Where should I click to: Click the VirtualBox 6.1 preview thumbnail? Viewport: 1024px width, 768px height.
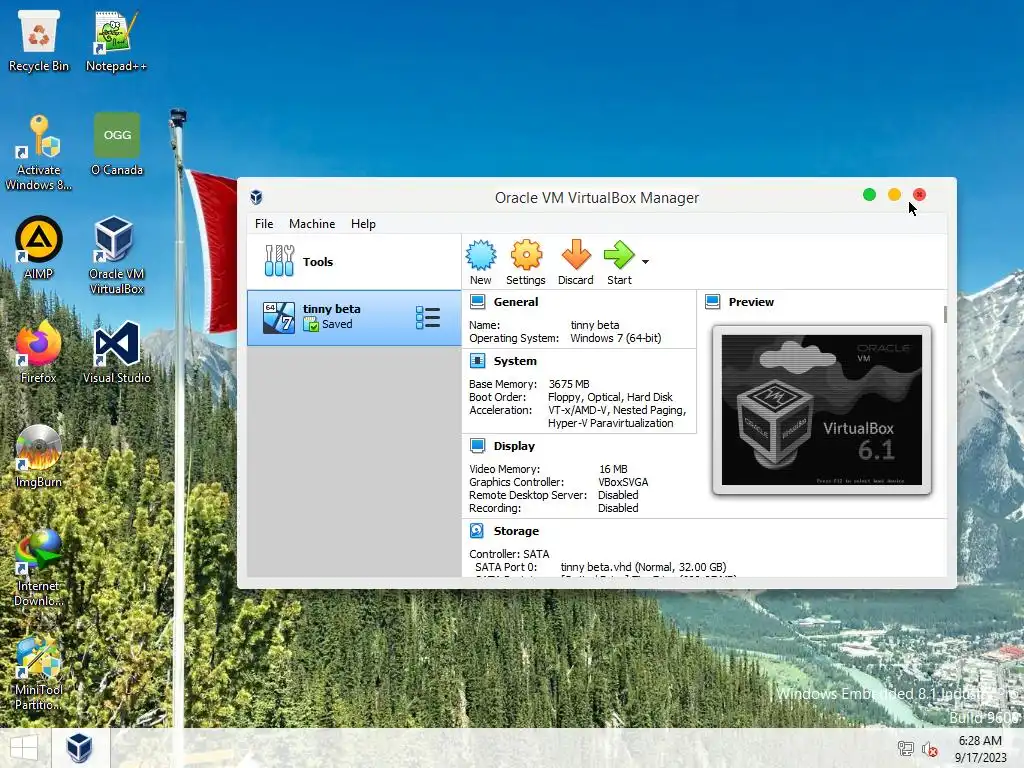822,410
